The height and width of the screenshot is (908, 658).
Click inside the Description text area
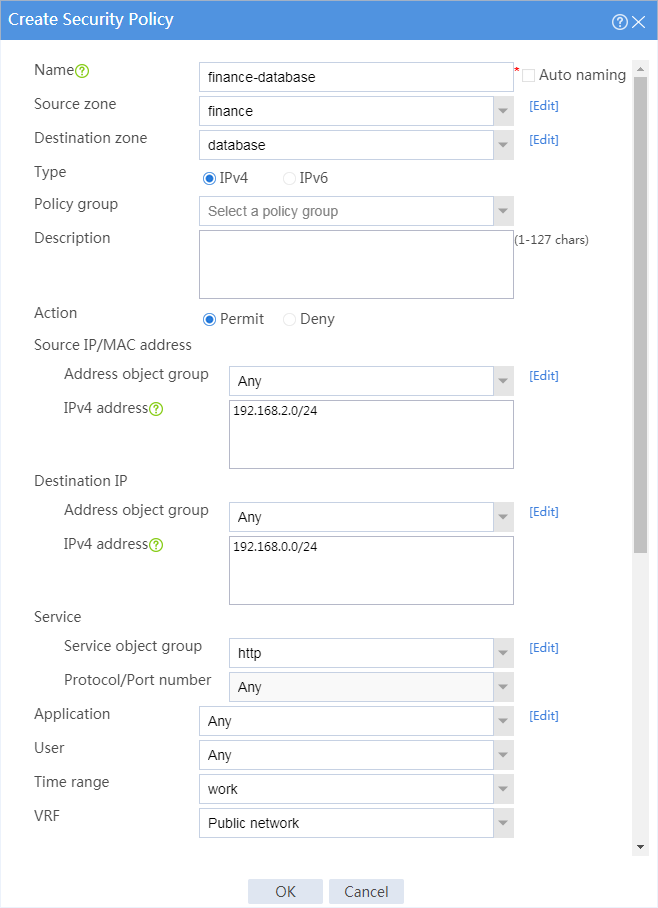coord(356,265)
